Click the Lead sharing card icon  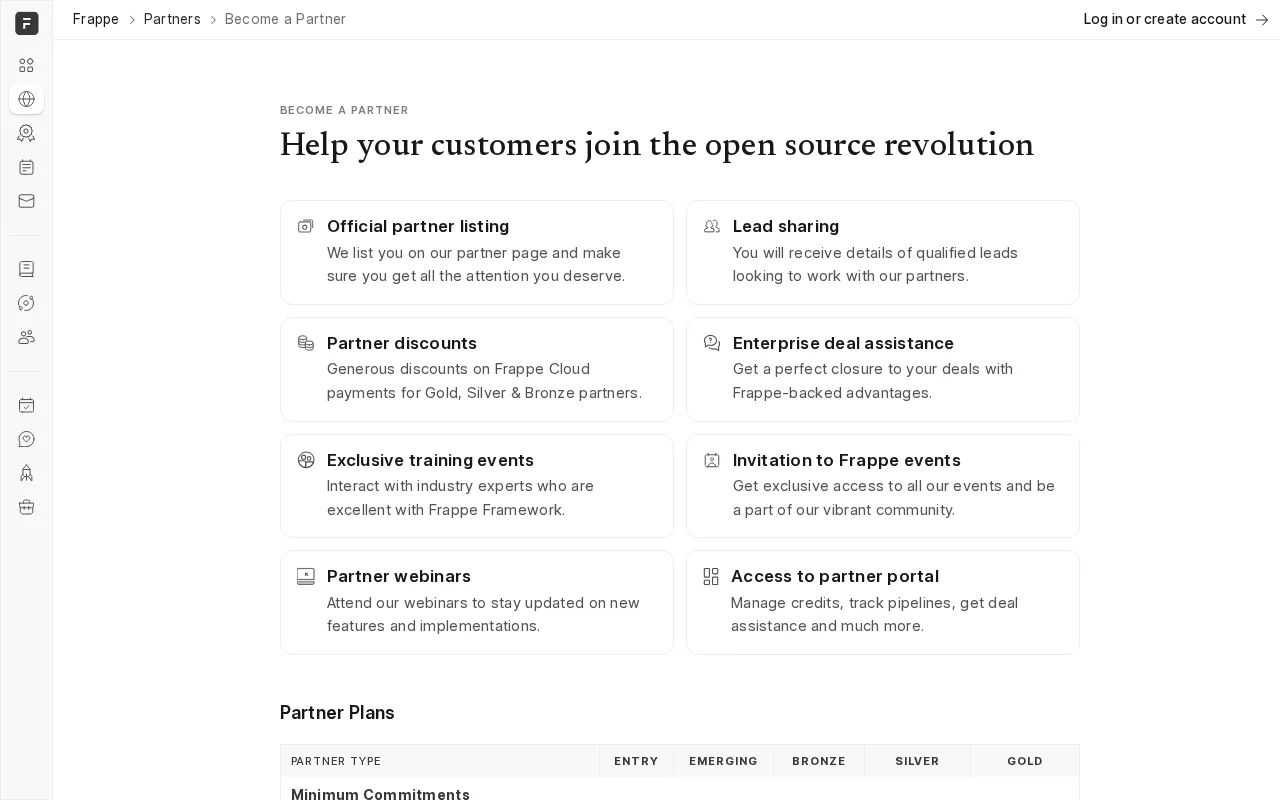point(712,226)
